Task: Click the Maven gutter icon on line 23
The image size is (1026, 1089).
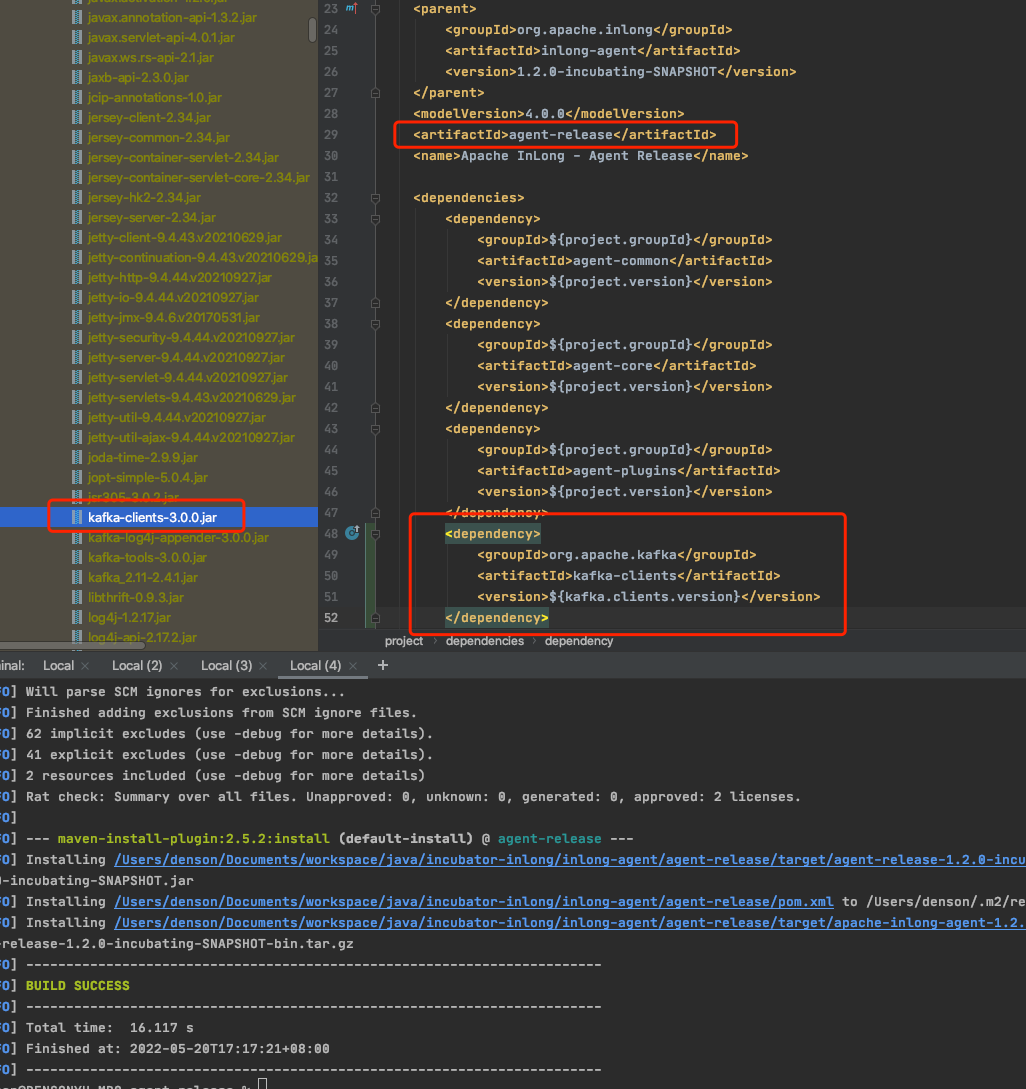Action: (x=351, y=8)
